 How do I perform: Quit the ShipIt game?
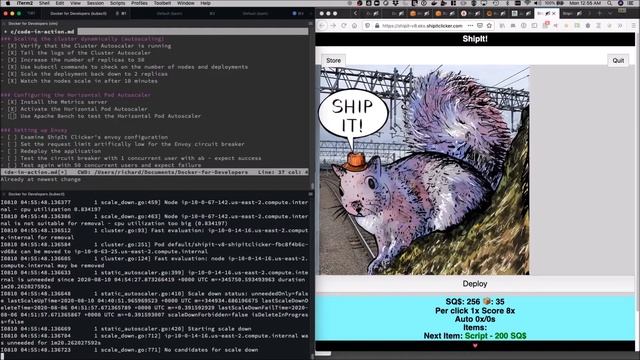point(618,60)
